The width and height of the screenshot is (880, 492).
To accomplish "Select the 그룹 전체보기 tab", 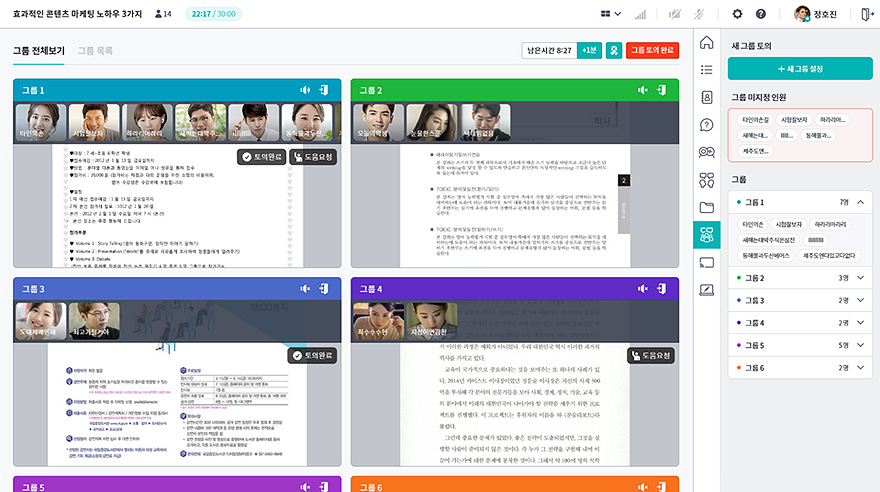I will click(x=39, y=50).
